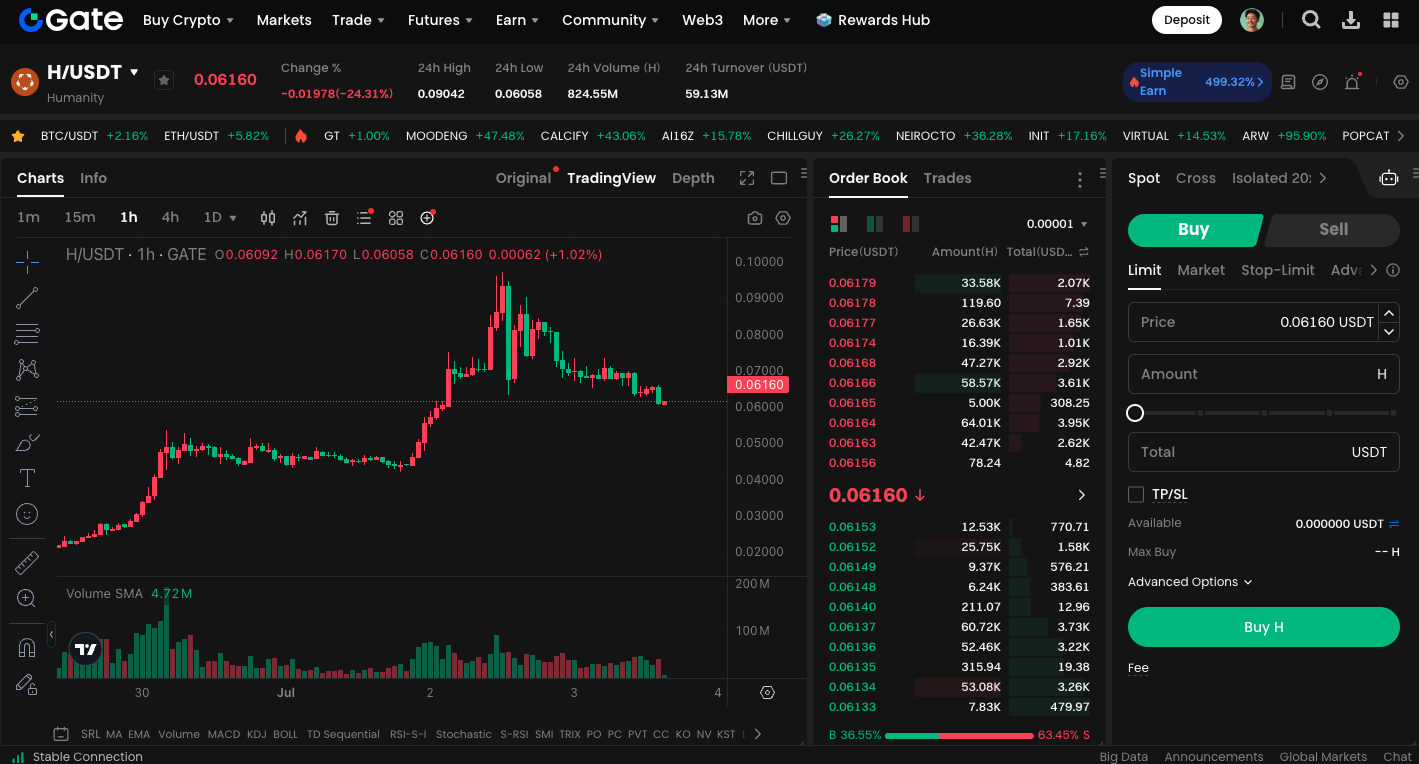This screenshot has height=764, width=1419.
Task: Switch to the Sell side toggle
Action: pyautogui.click(x=1332, y=229)
